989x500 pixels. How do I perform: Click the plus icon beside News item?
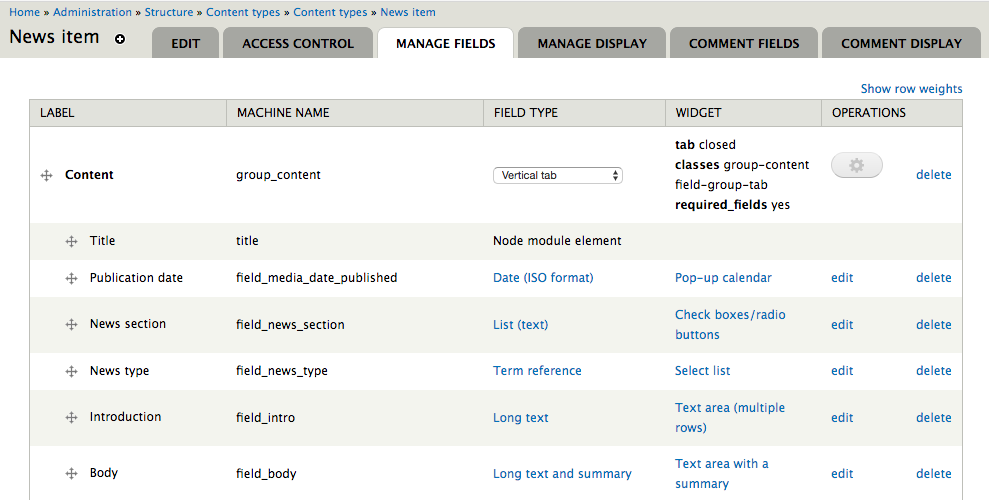point(120,39)
